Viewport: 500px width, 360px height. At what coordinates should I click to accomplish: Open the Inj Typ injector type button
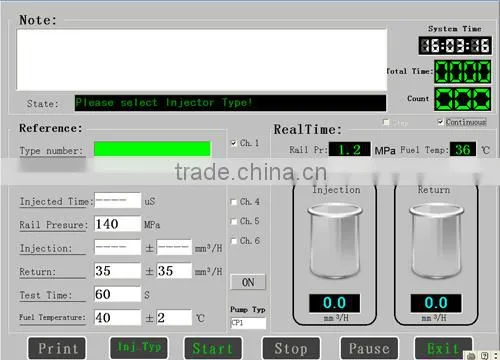coord(139,347)
